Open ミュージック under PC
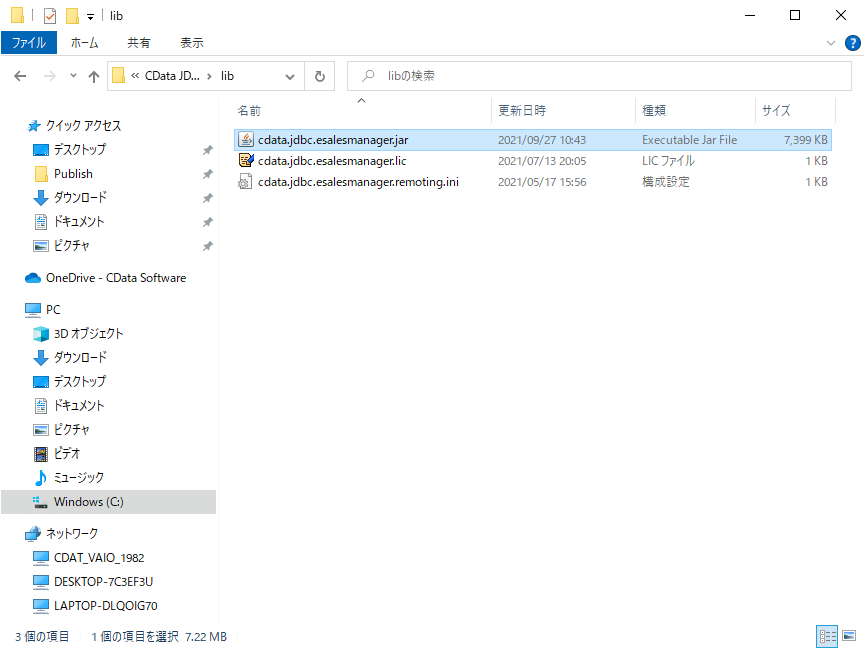 pyautogui.click(x=78, y=478)
